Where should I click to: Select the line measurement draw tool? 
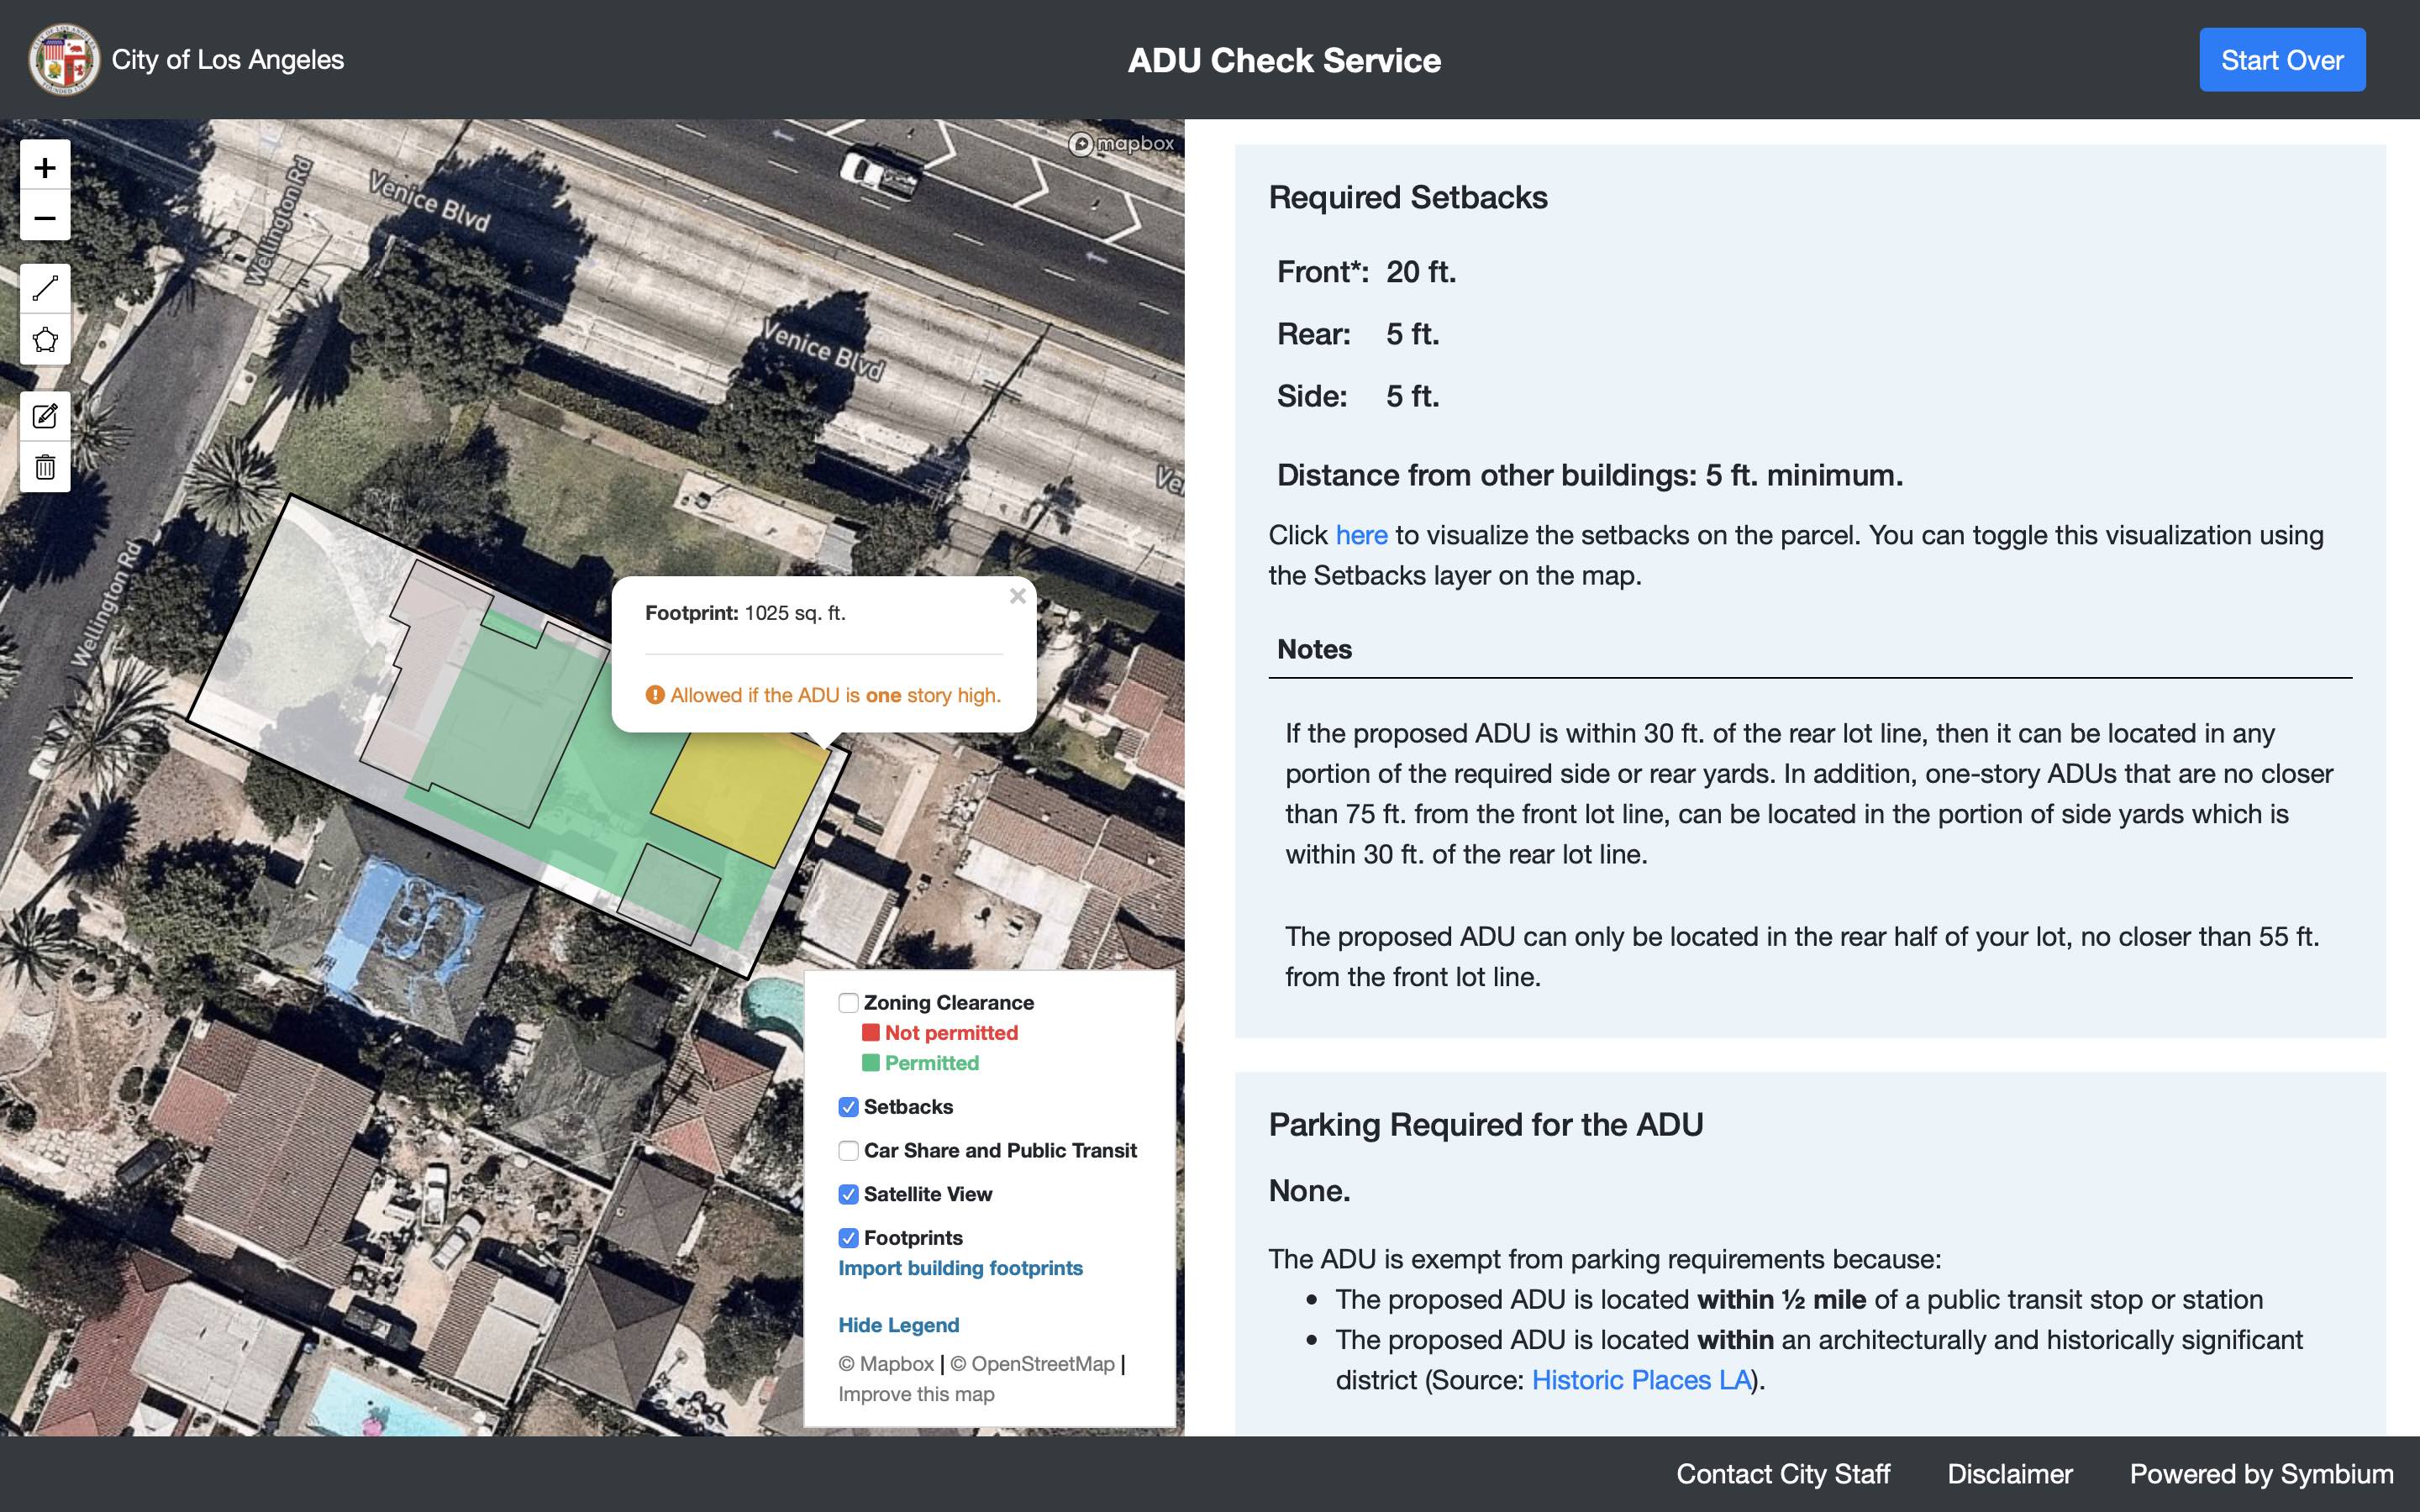pos(45,289)
